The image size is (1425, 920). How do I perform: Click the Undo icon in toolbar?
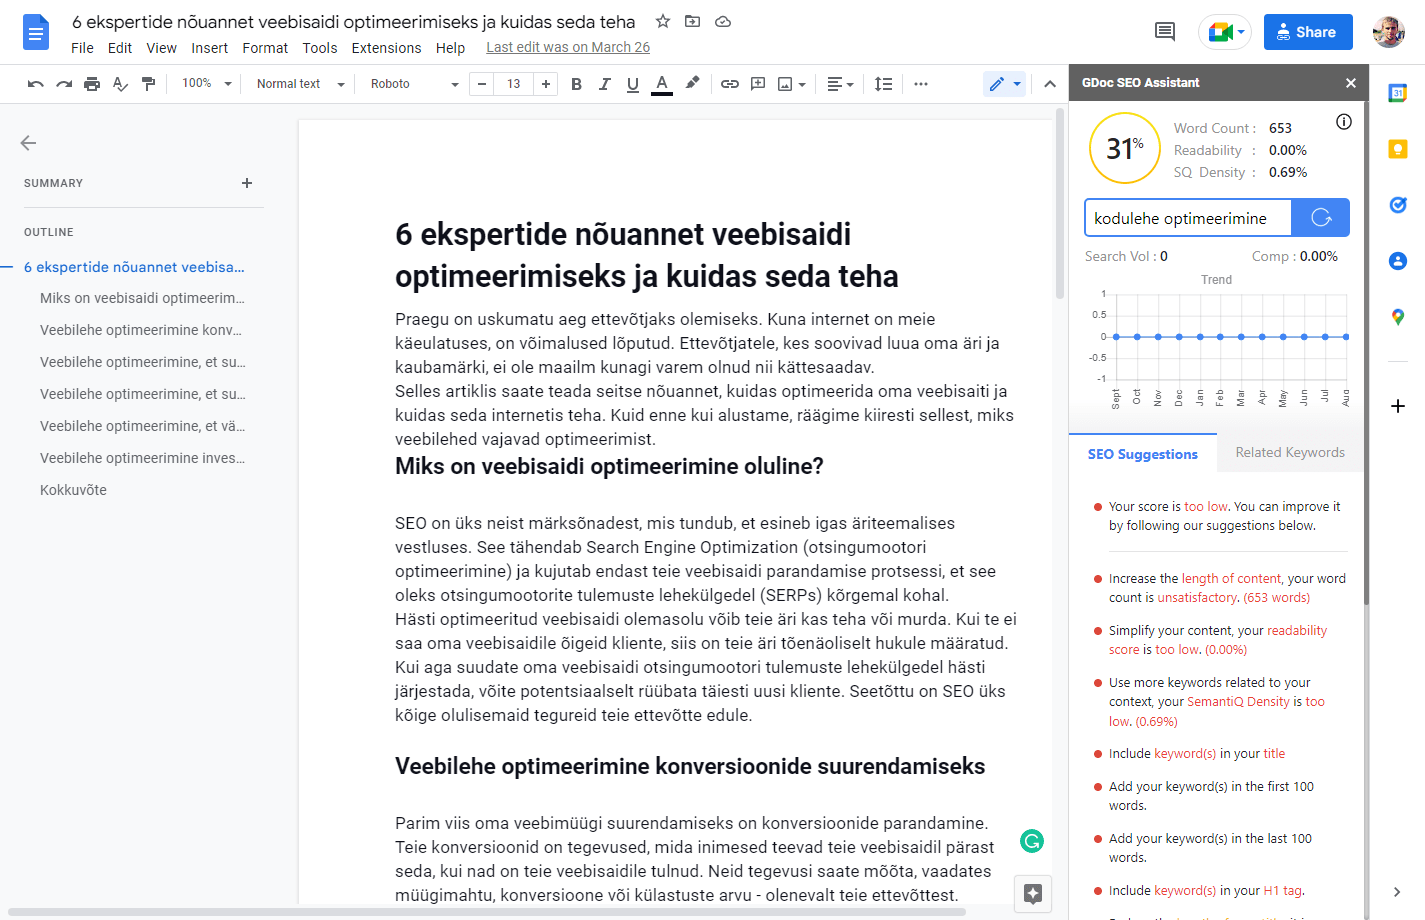(x=36, y=84)
